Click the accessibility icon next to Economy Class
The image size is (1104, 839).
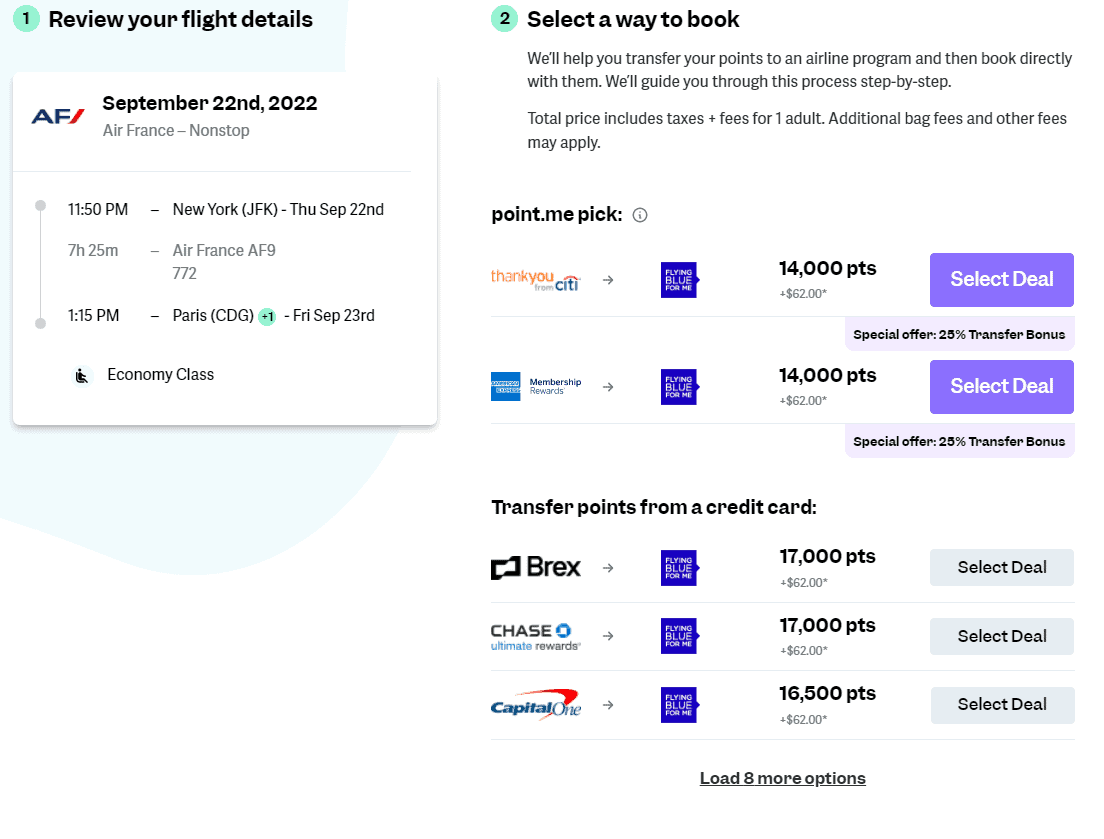(x=82, y=374)
